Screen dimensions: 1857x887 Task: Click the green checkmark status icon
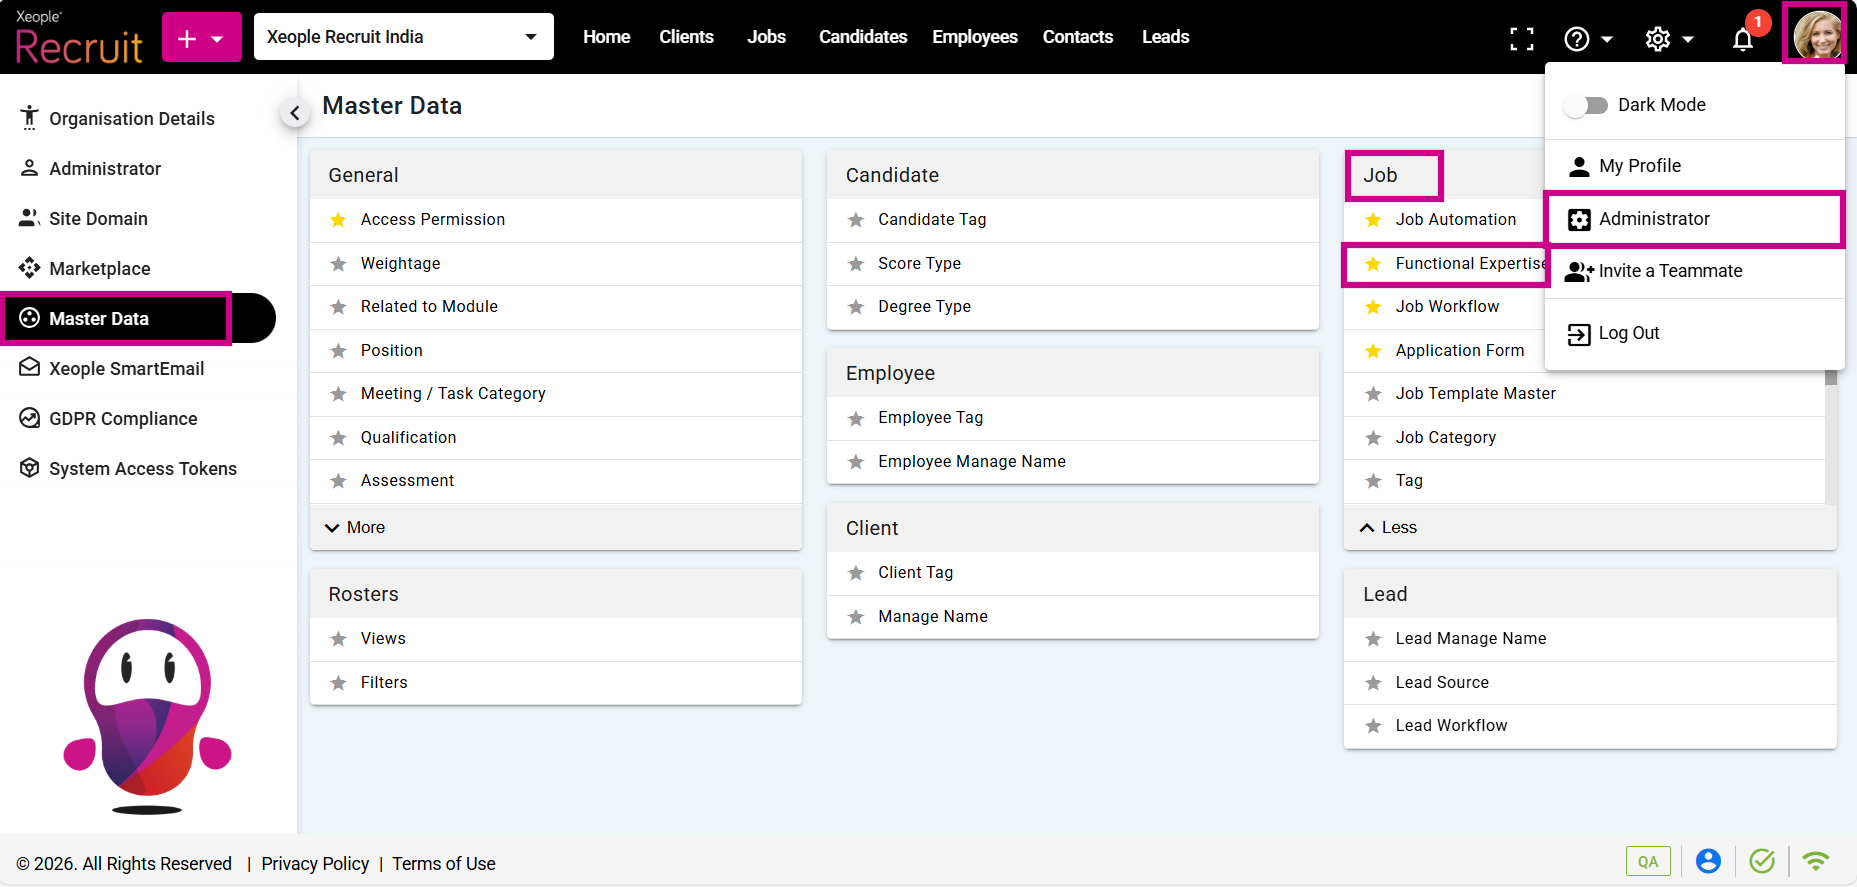pyautogui.click(x=1762, y=861)
